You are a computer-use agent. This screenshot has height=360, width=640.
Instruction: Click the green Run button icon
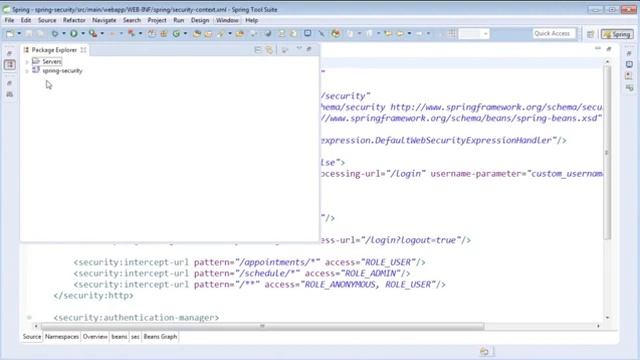pyautogui.click(x=73, y=34)
